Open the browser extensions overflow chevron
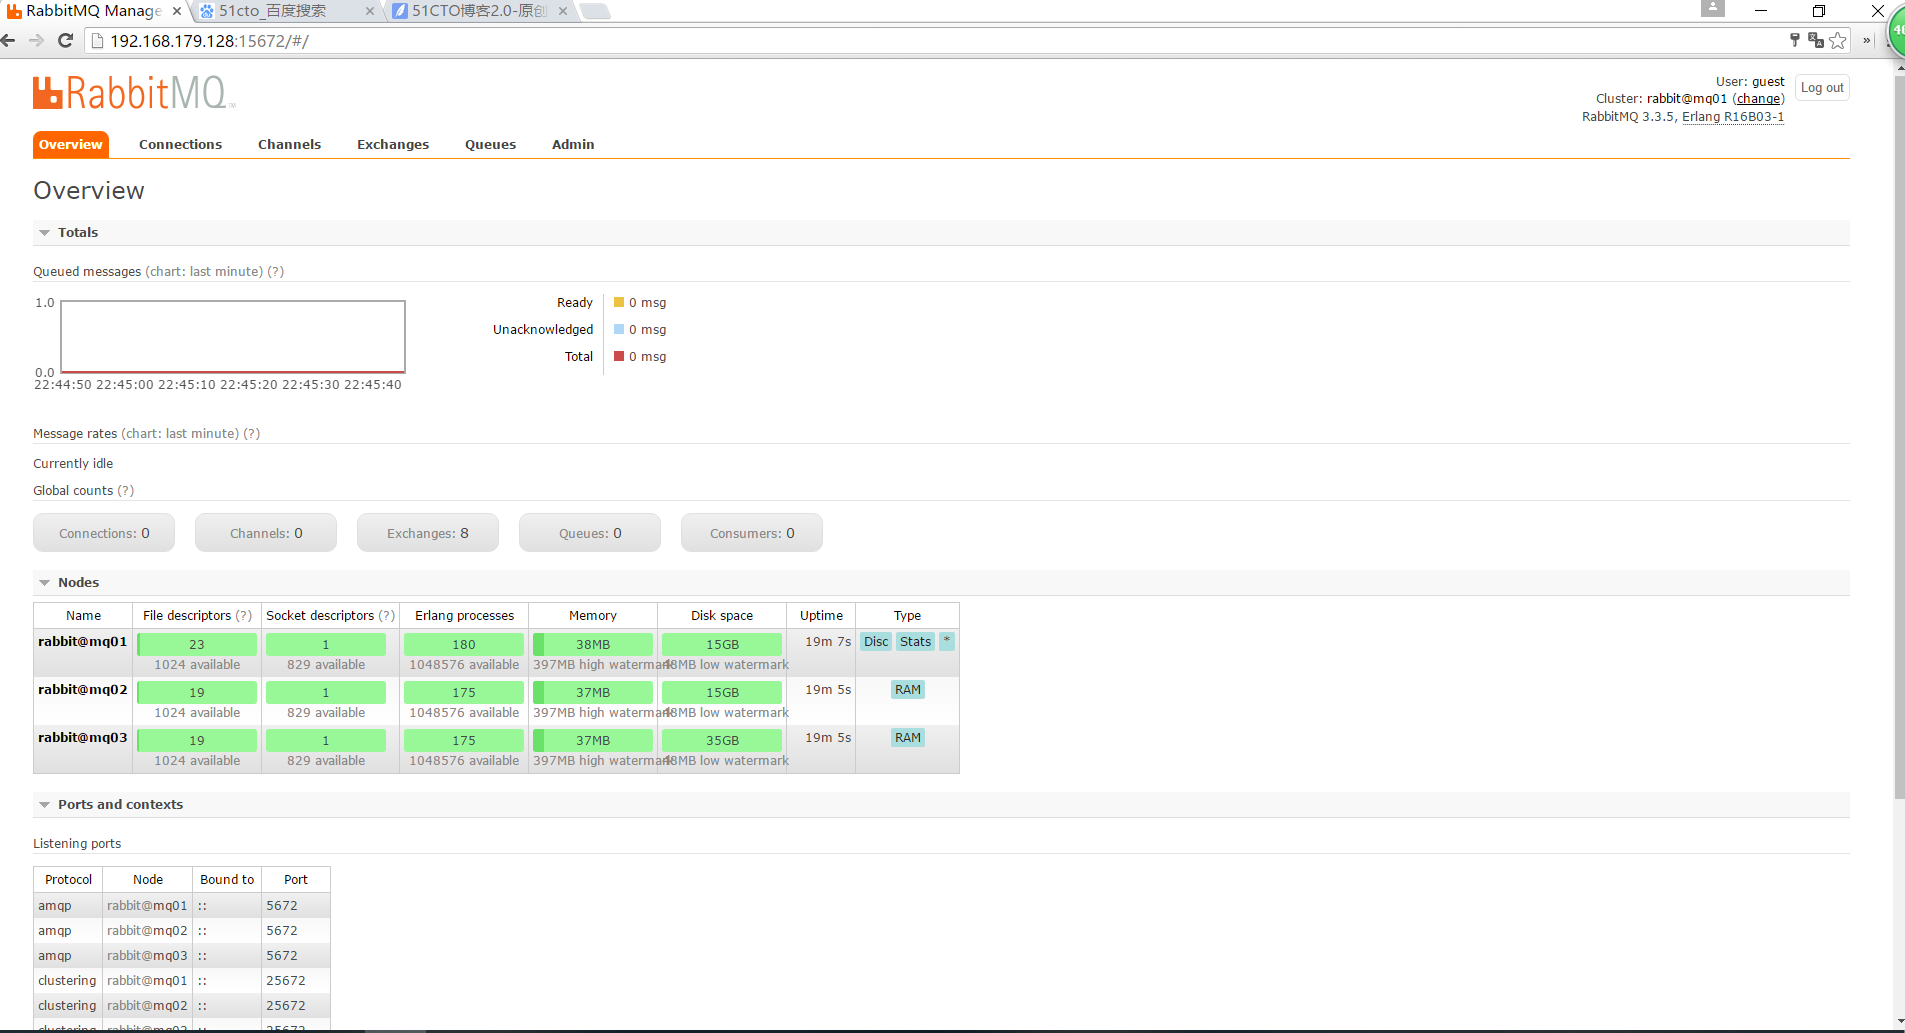 [x=1866, y=40]
